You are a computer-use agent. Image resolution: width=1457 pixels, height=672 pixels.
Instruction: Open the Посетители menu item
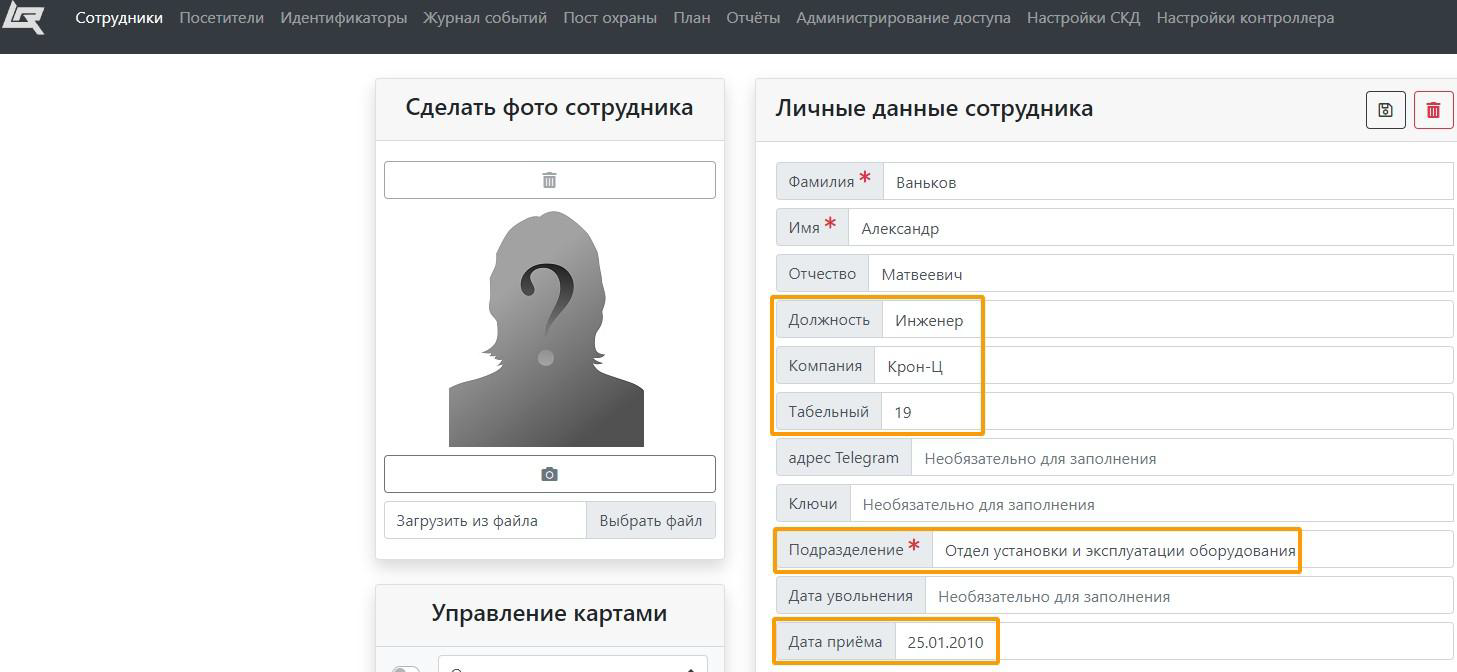(221, 18)
